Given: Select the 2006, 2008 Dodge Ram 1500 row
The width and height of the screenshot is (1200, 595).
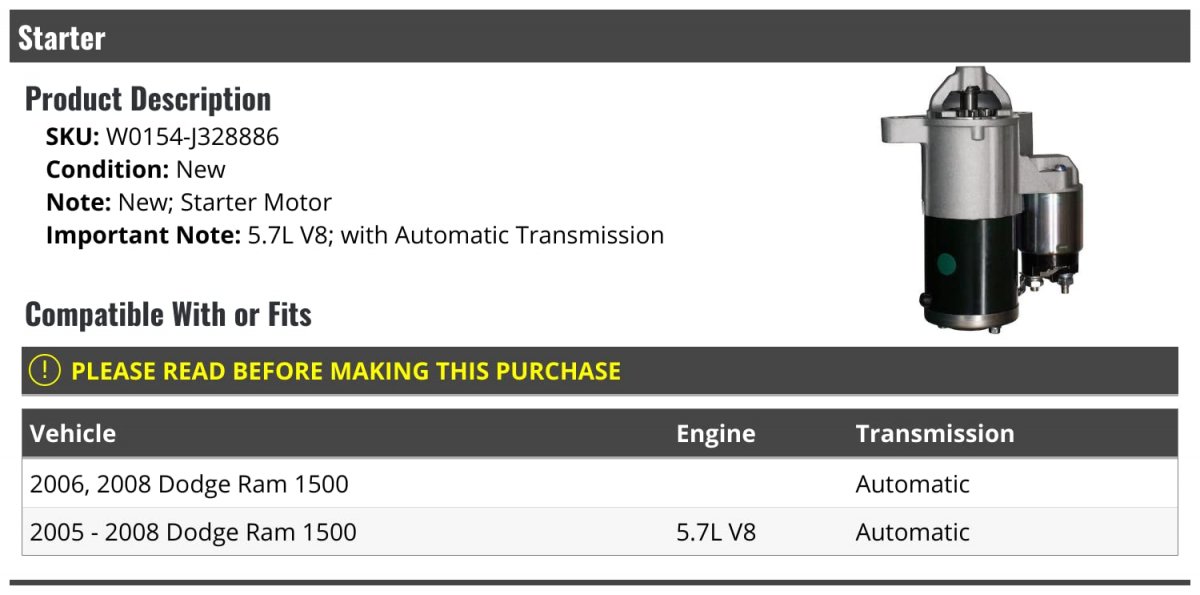Looking at the screenshot, I should point(600,484).
